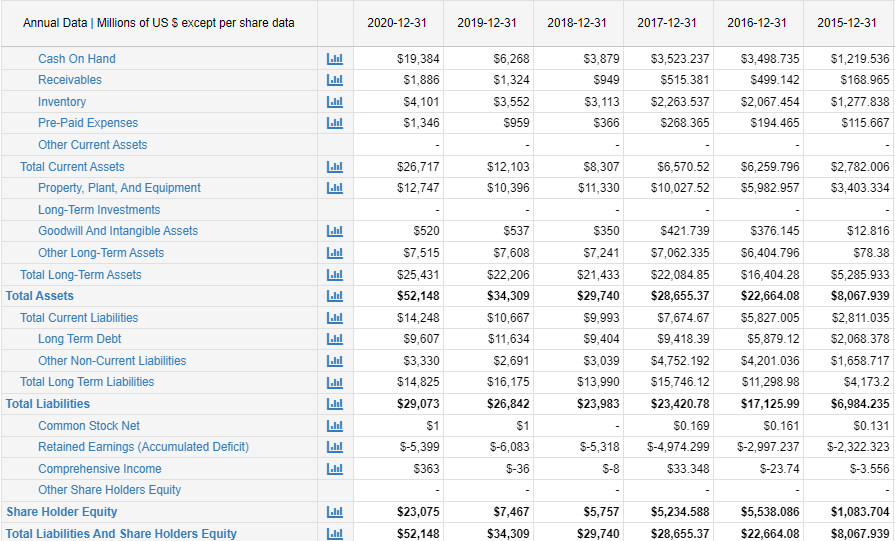Select the $-6,083 retained earnings cell
The height and width of the screenshot is (541, 895).
[489, 447]
